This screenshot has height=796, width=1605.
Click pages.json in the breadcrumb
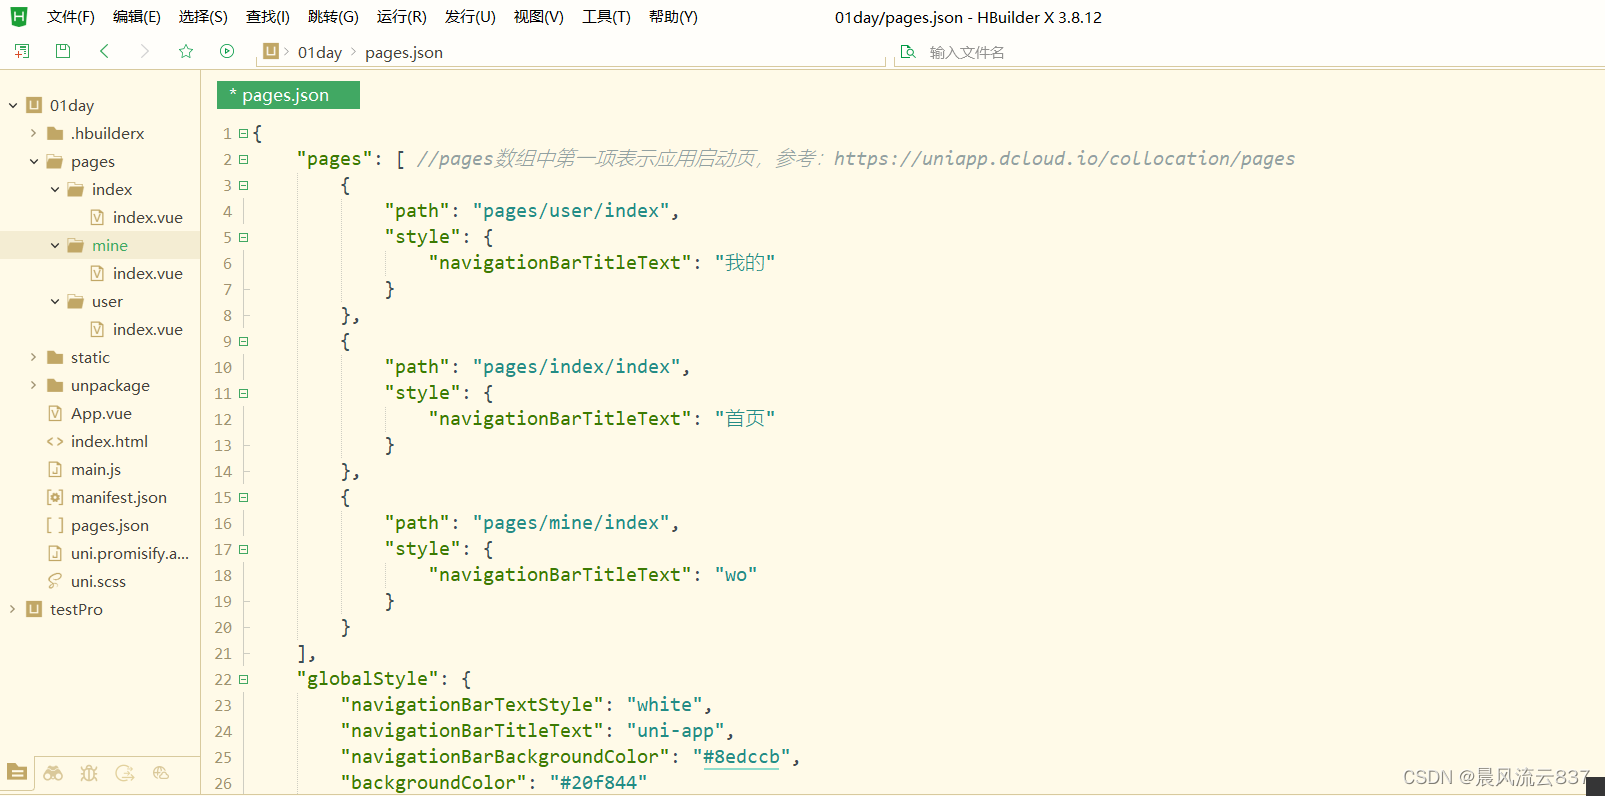(404, 52)
